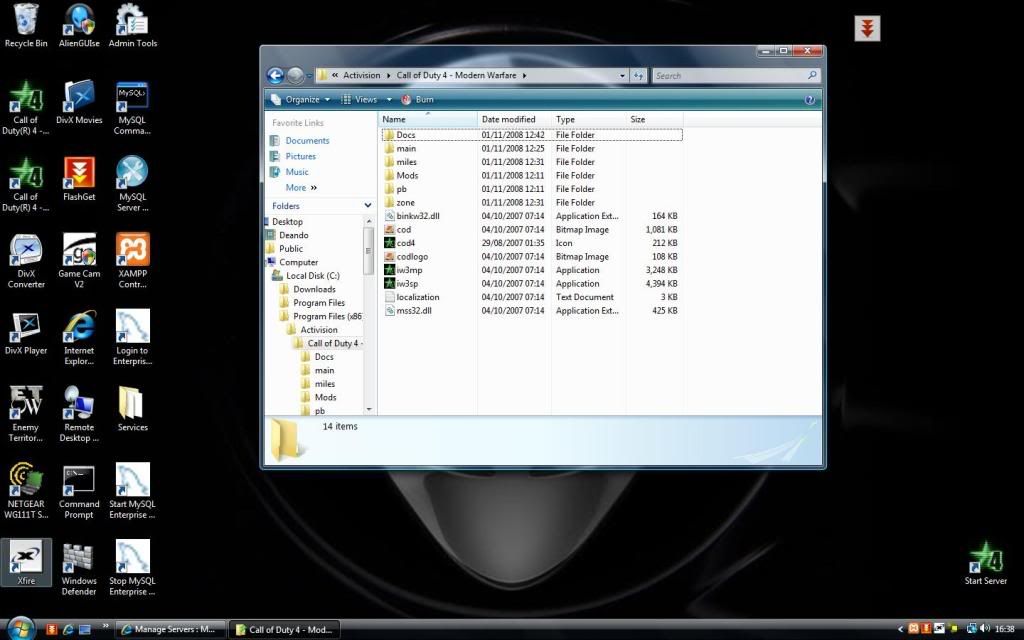Open the Organize menu in Explorer

point(301,100)
